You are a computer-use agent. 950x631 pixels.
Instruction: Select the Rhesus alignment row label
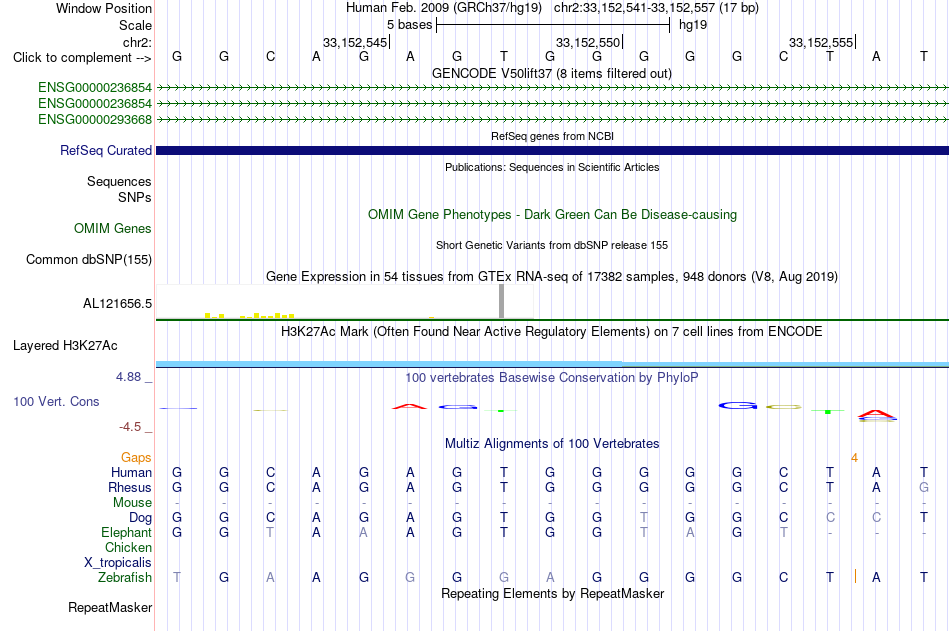tap(130, 487)
